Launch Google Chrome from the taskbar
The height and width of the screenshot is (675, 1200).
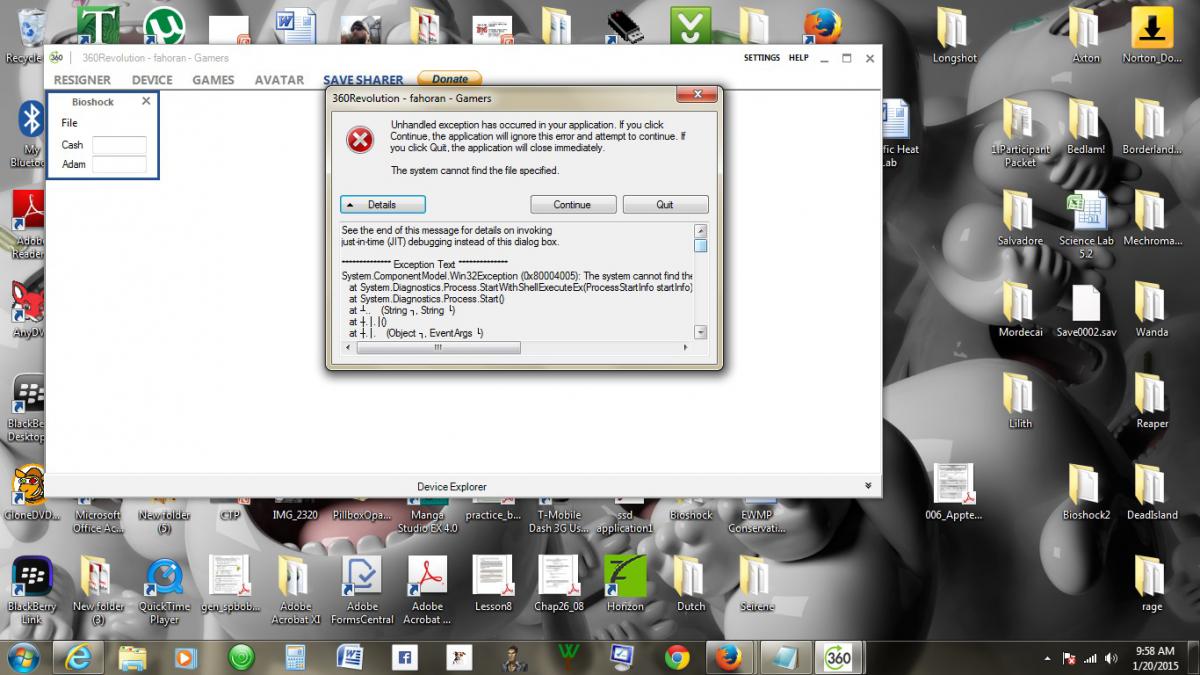(677, 657)
